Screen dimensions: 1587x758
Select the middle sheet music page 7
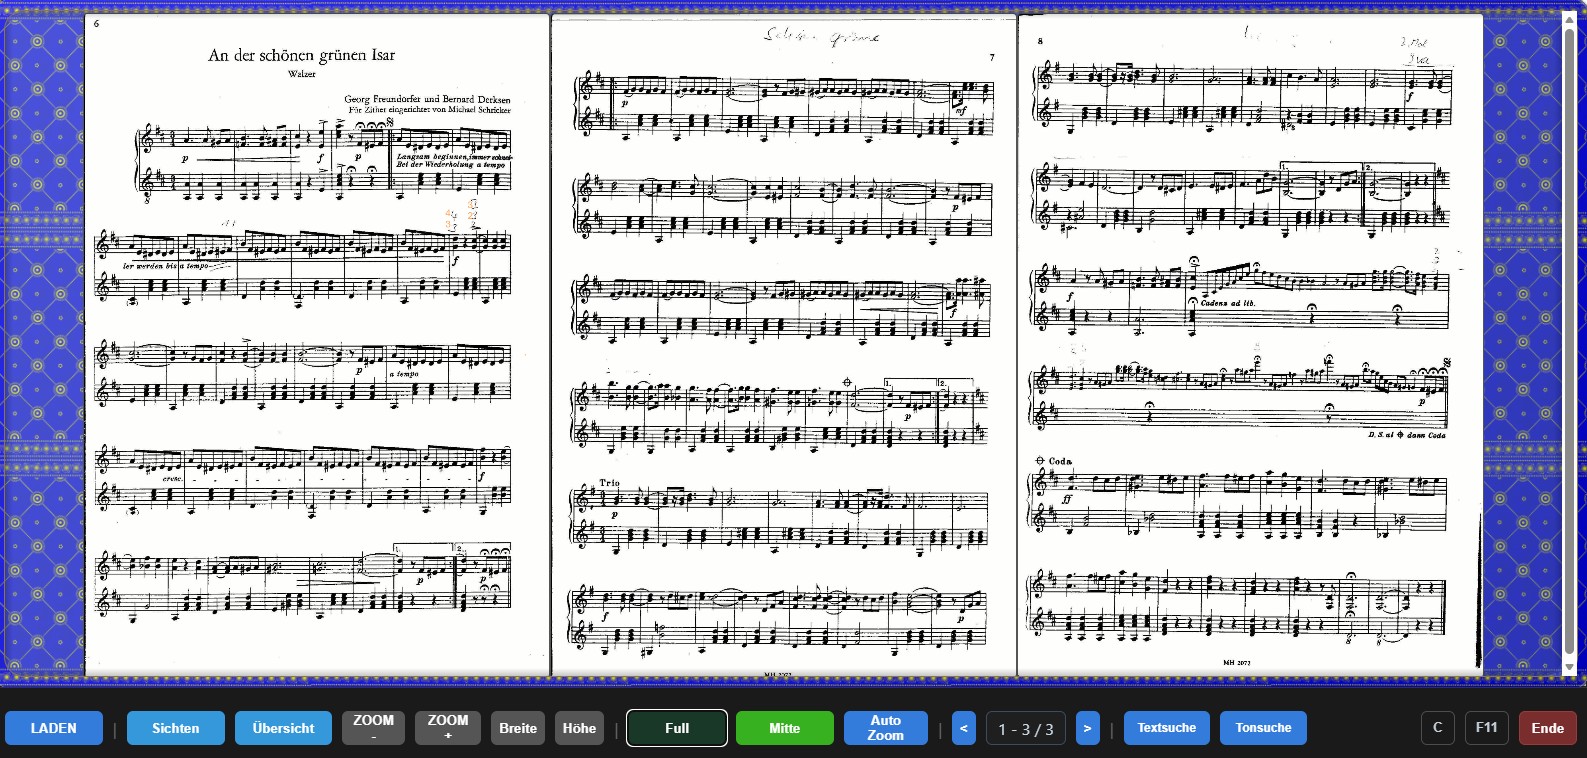point(784,345)
